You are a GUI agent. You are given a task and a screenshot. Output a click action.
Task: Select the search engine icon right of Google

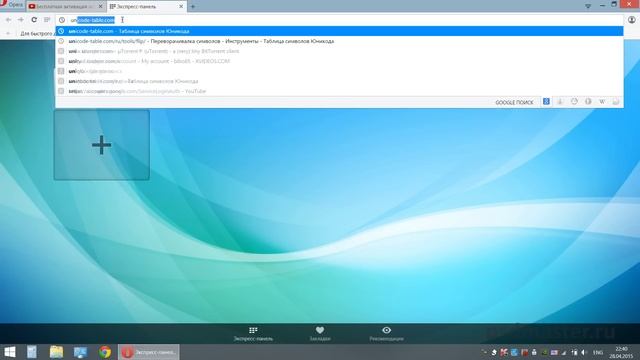point(560,102)
